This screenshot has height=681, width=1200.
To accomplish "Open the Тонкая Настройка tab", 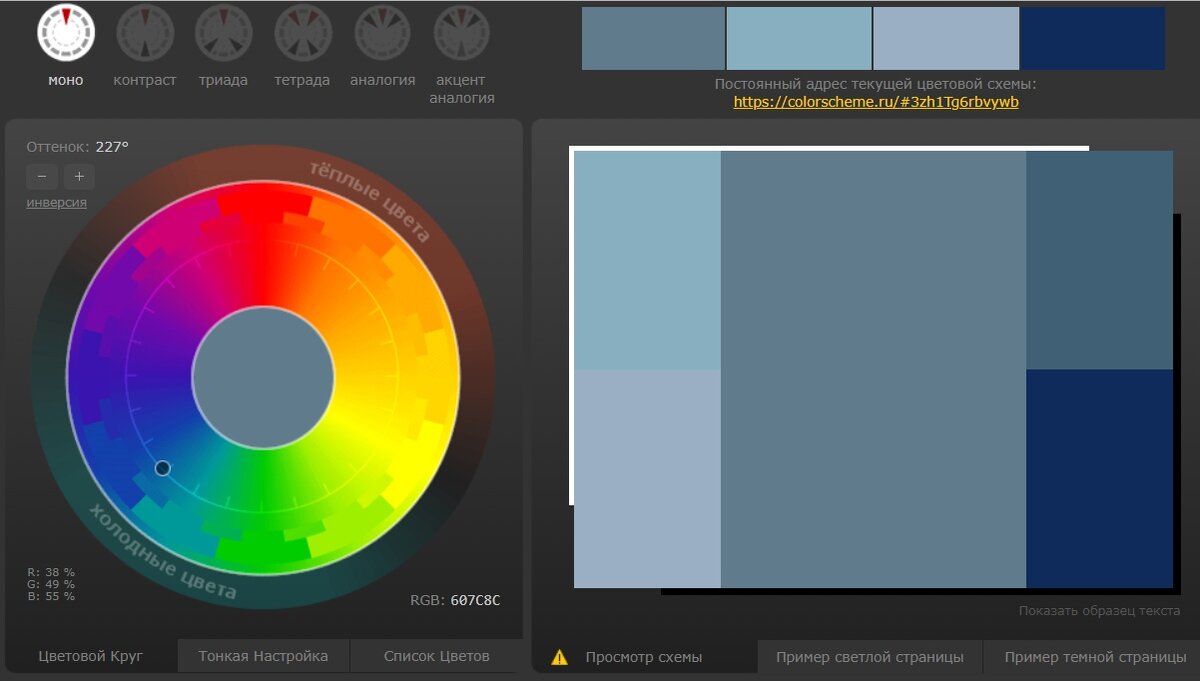I will point(263,656).
